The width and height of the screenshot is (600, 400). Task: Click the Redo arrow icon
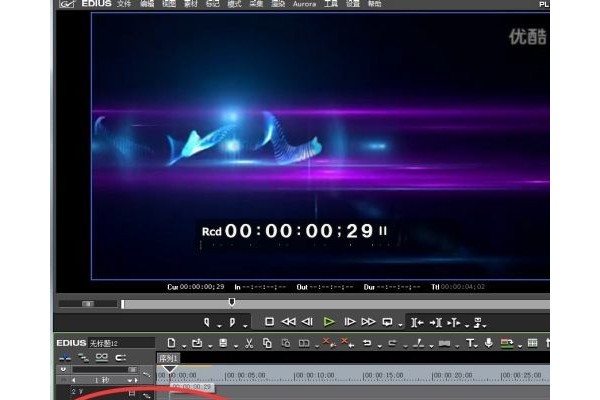click(392, 343)
